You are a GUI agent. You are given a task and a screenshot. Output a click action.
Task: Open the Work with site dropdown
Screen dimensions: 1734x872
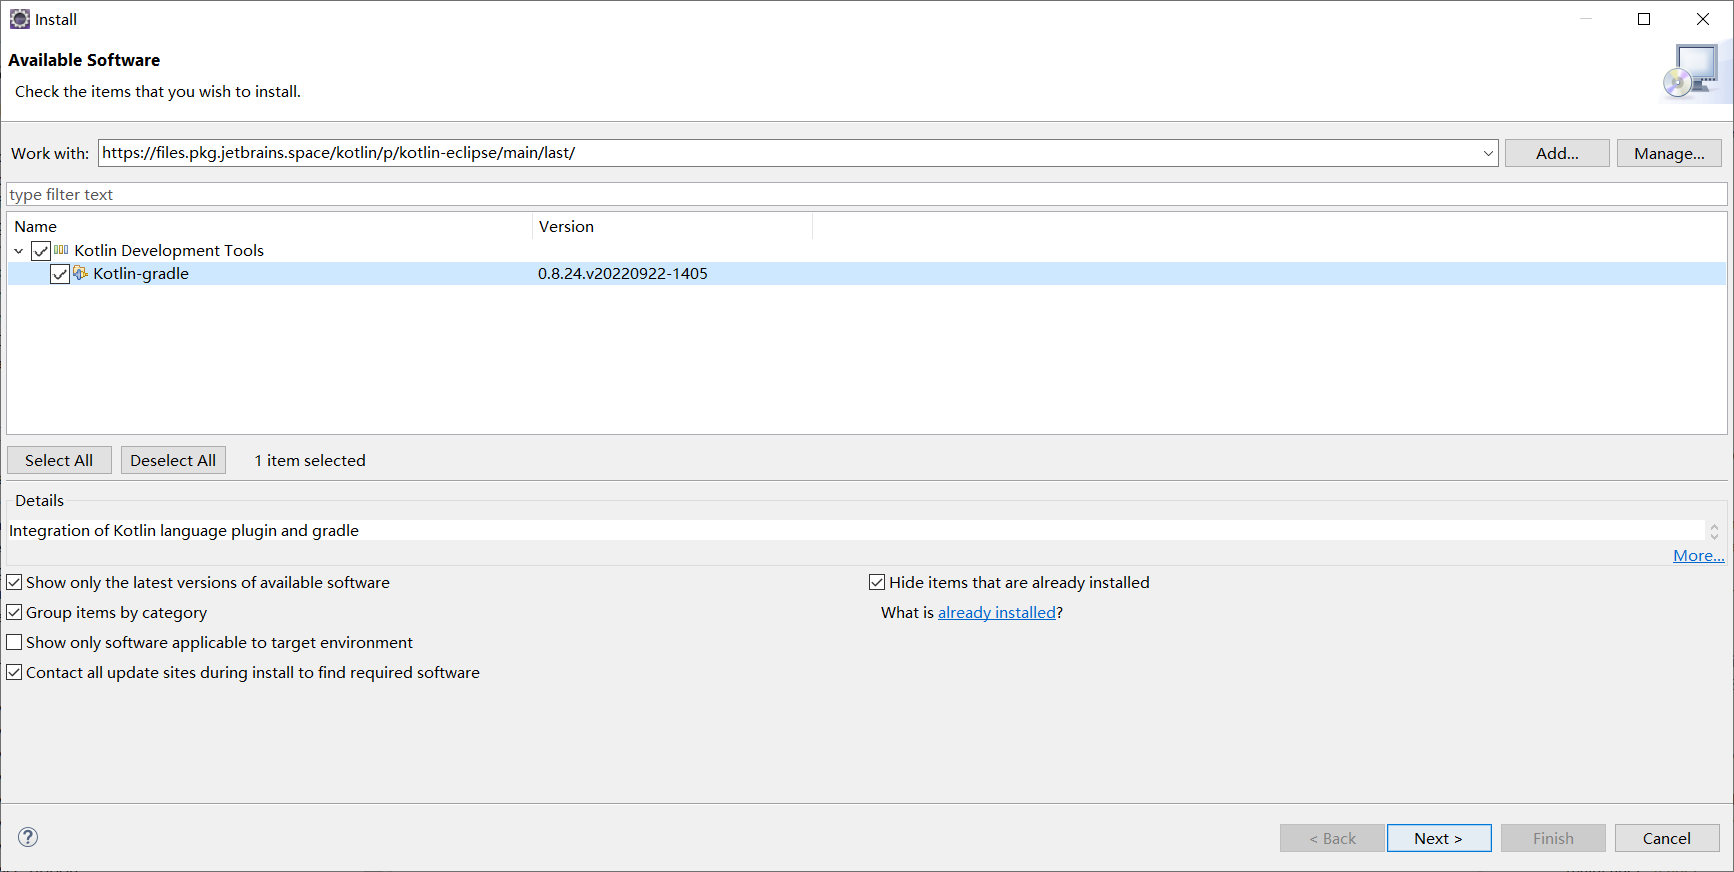click(x=1488, y=153)
